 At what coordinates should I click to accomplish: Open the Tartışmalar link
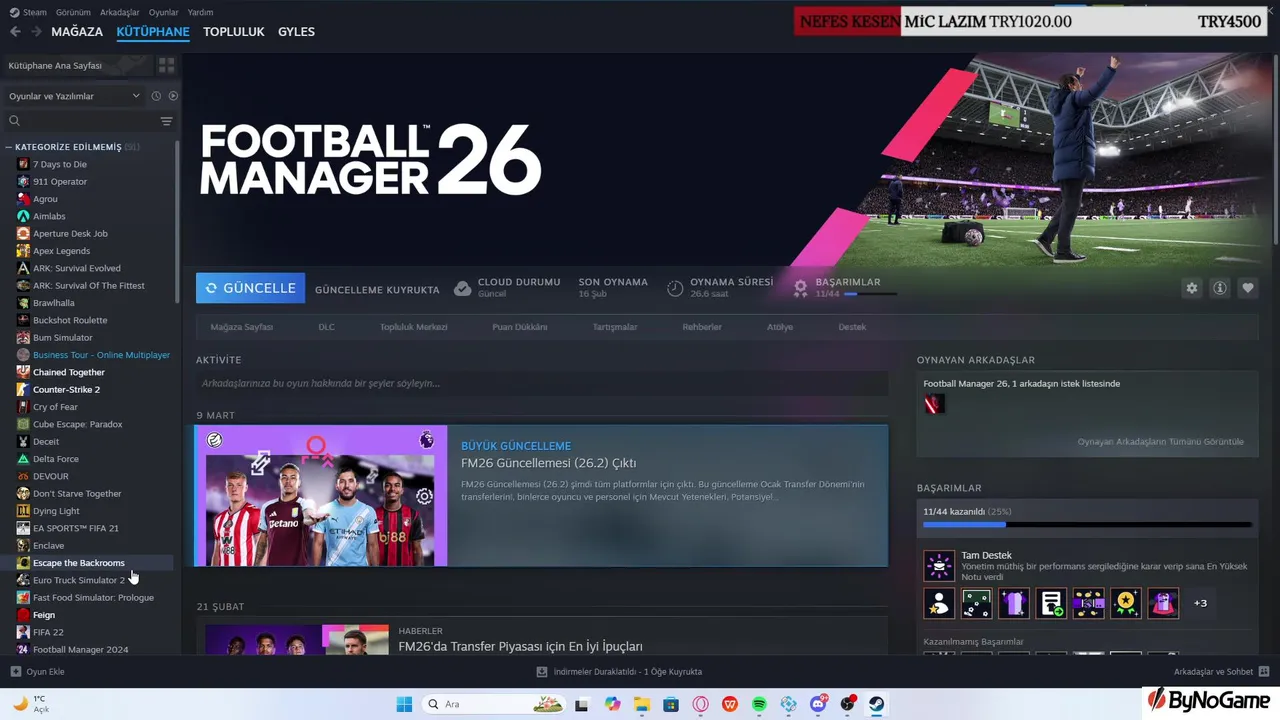coord(615,327)
